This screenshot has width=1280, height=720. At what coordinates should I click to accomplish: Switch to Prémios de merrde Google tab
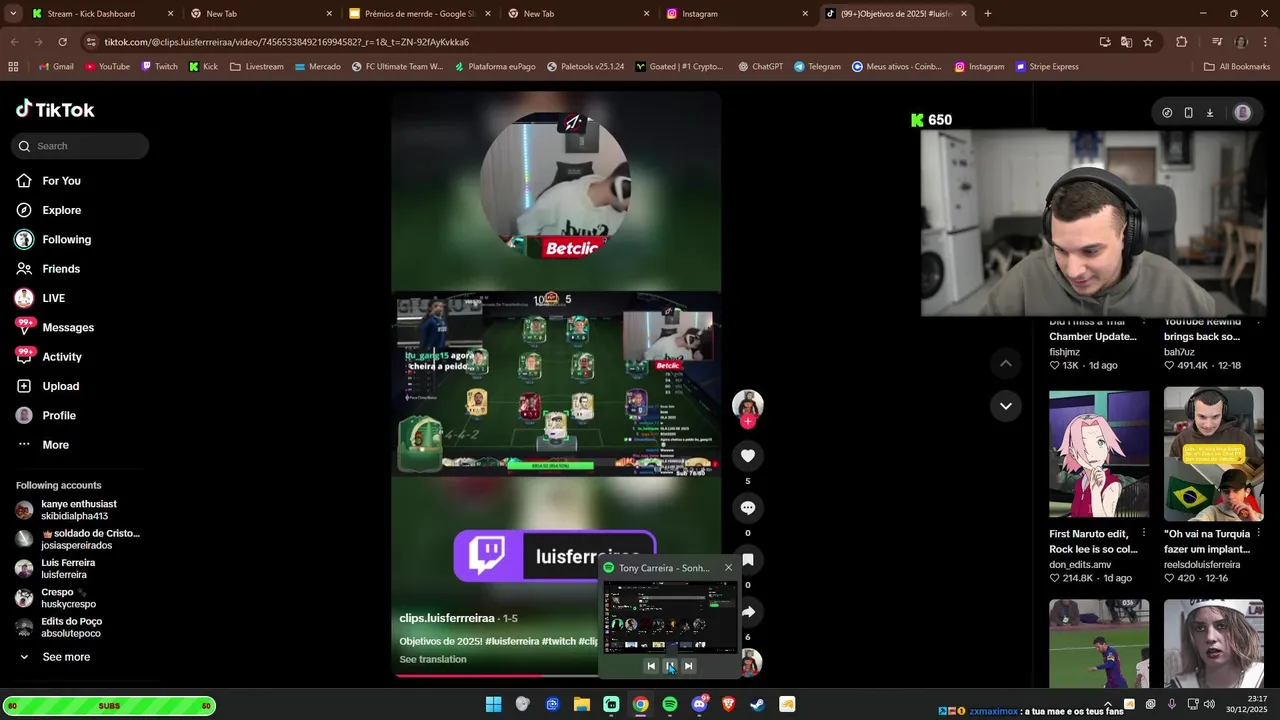[419, 14]
